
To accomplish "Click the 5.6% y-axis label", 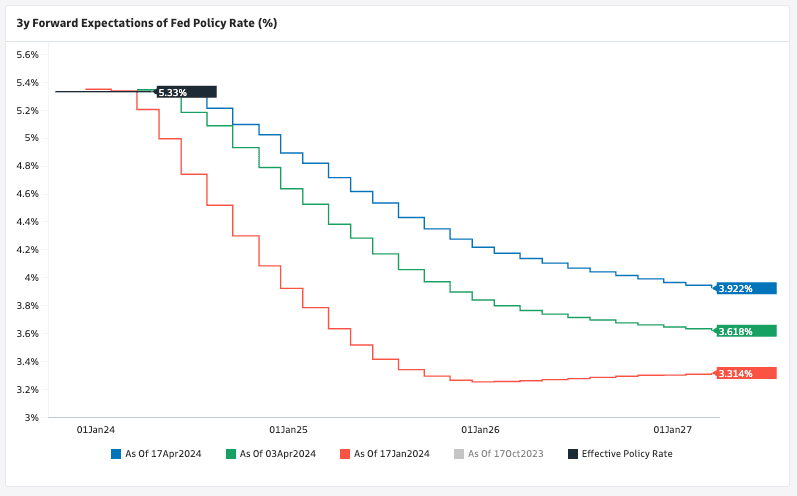I will [x=27, y=54].
